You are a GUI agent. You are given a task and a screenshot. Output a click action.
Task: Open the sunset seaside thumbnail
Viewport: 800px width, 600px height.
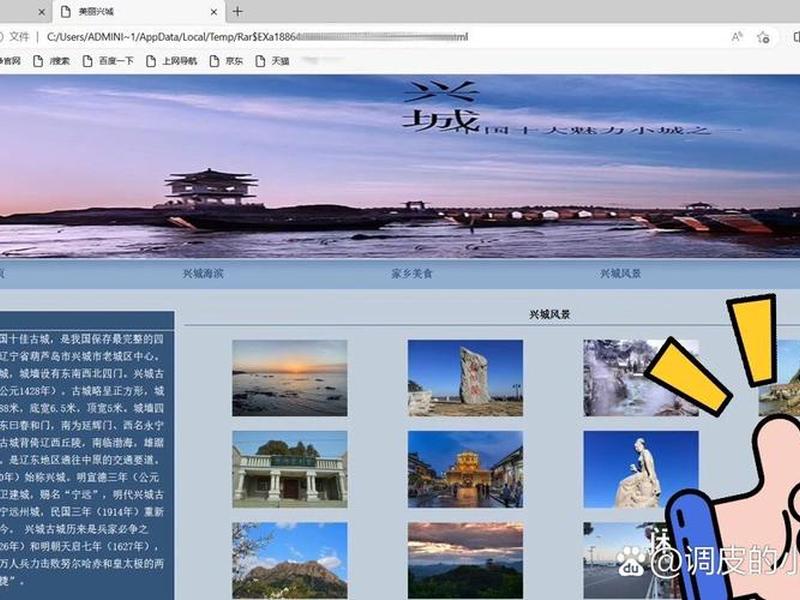(x=290, y=378)
